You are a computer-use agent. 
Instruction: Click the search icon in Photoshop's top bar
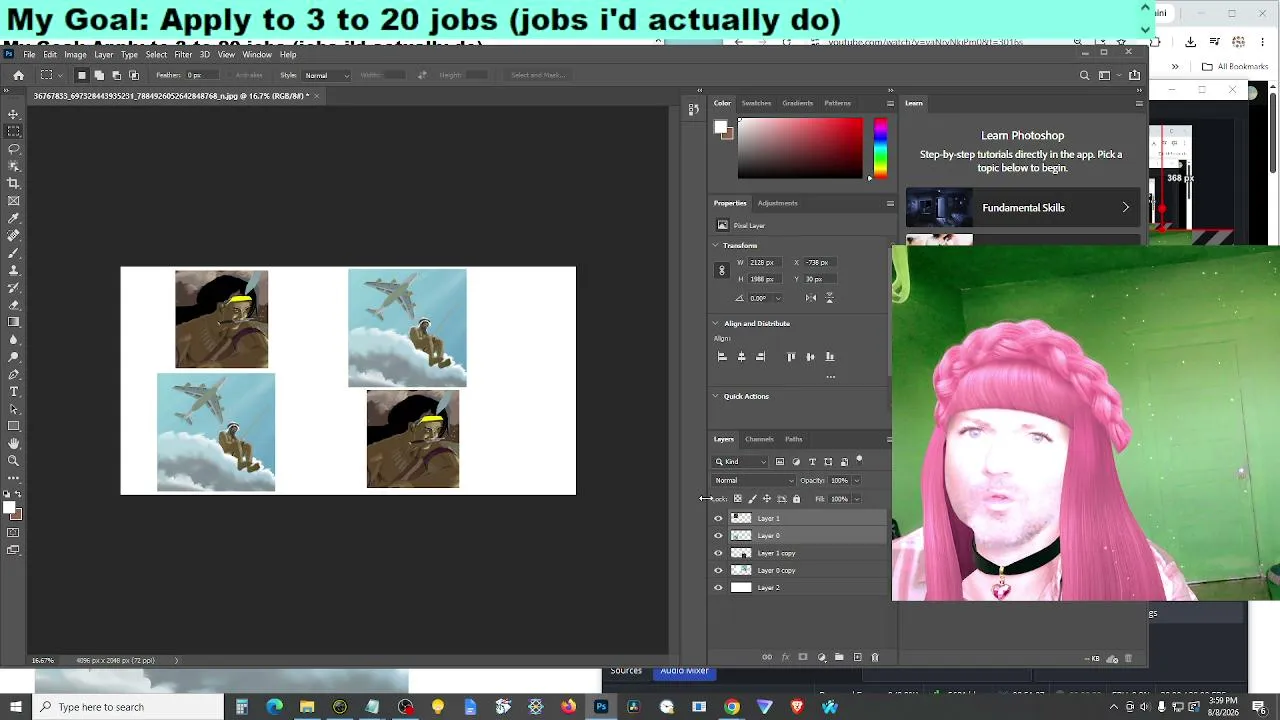point(1084,75)
